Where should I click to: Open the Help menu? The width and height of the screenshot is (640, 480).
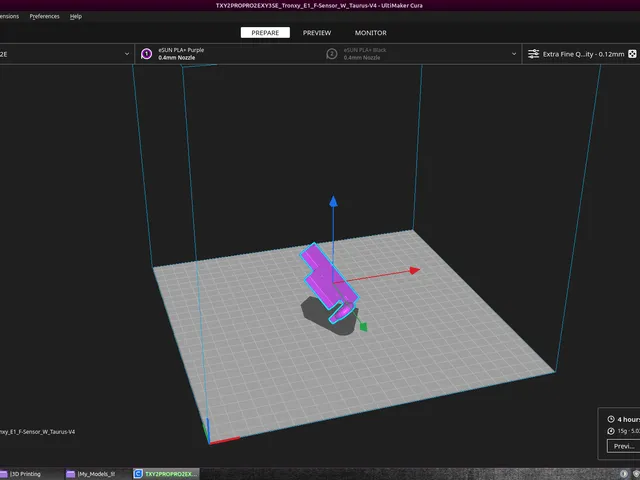[76, 16]
